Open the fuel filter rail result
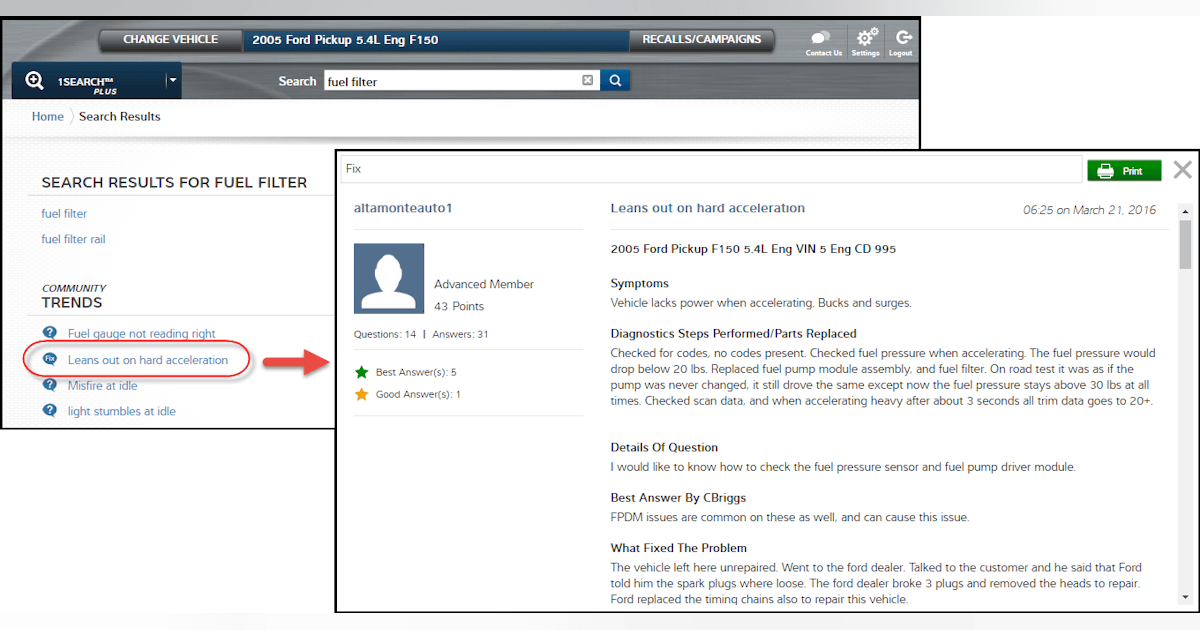 tap(73, 239)
